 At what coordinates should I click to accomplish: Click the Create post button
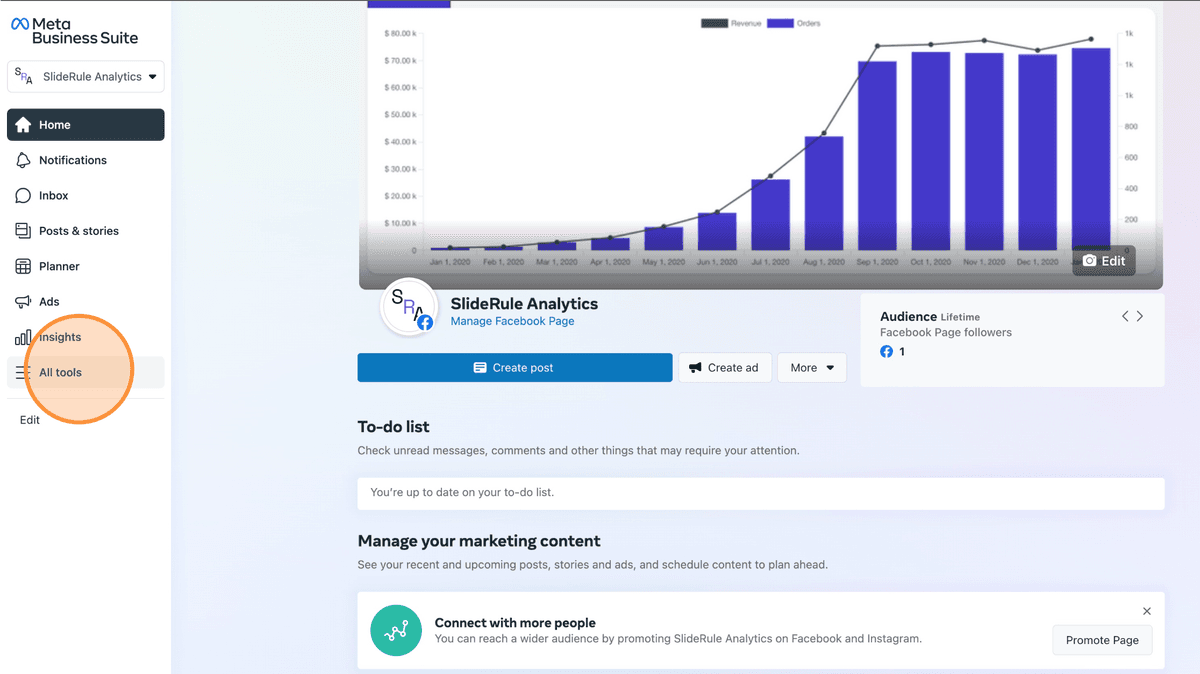point(515,368)
